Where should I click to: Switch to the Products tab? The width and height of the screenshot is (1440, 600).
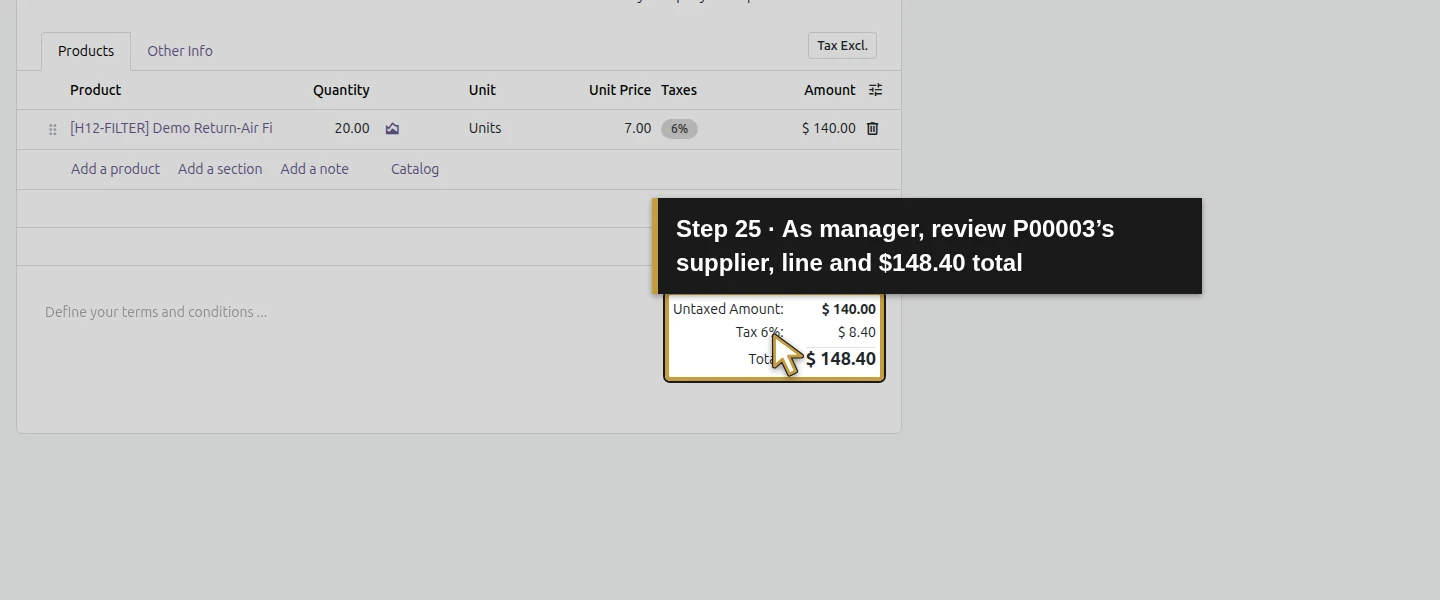86,51
